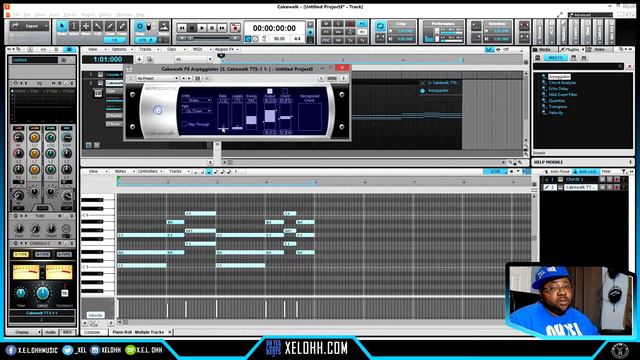Save the Arpeggiator preset with disk icon

click(x=198, y=78)
